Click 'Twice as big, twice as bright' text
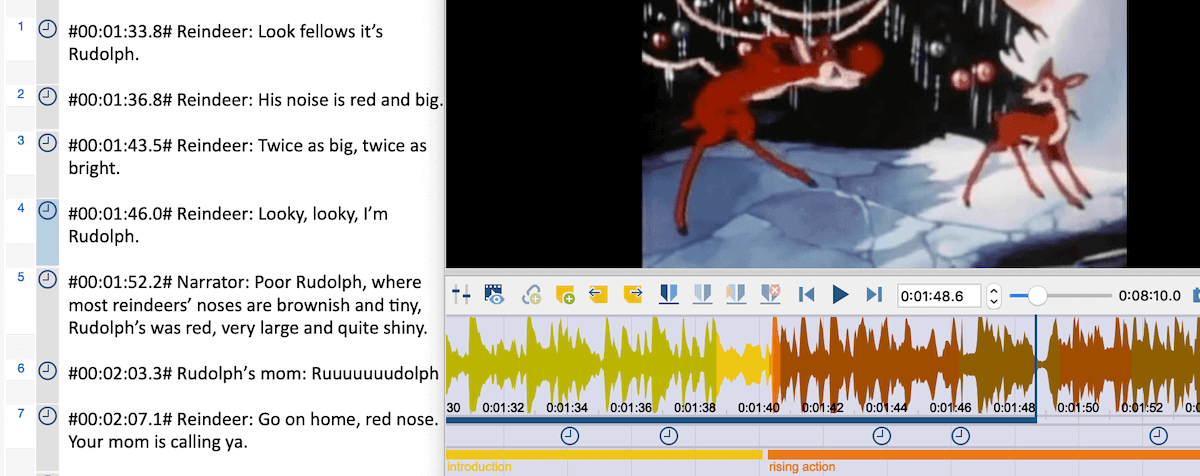Image resolution: width=1200 pixels, height=476 pixels. coord(247,156)
